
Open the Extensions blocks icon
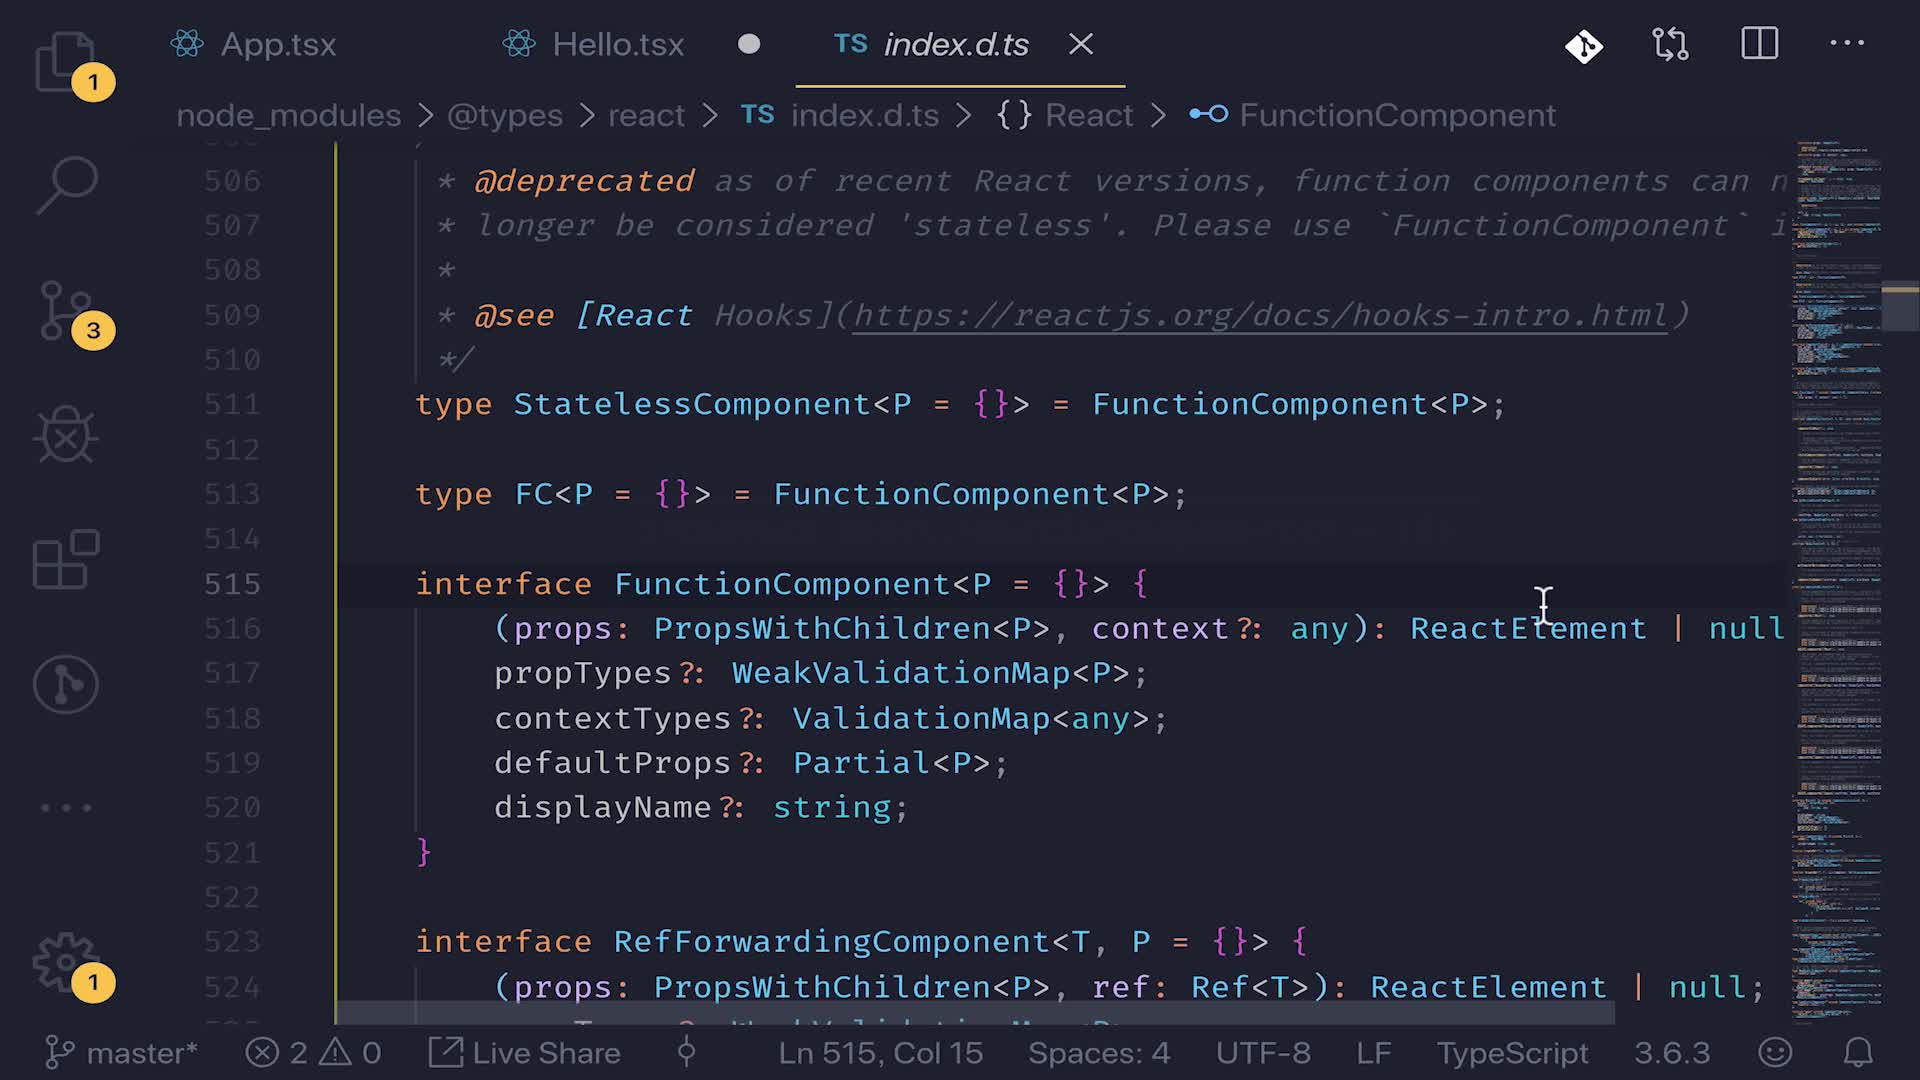[x=66, y=560]
